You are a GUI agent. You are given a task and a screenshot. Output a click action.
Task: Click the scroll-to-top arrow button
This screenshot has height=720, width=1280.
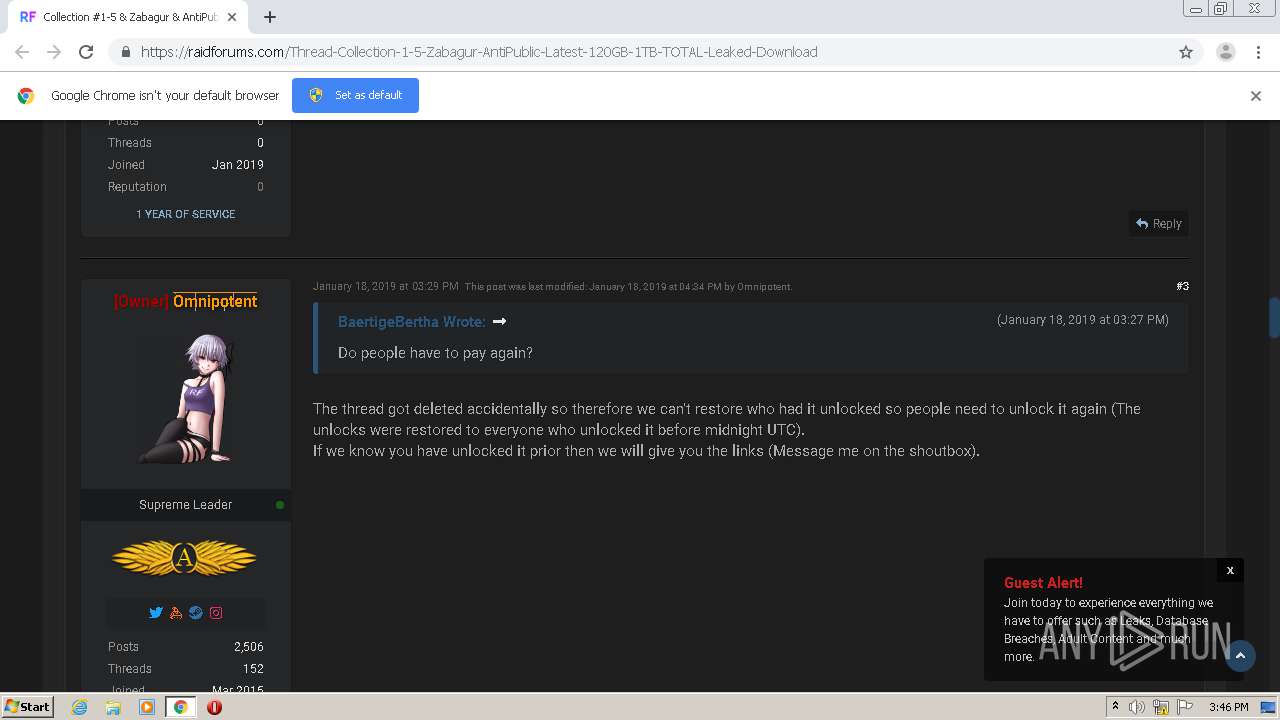[x=1240, y=655]
